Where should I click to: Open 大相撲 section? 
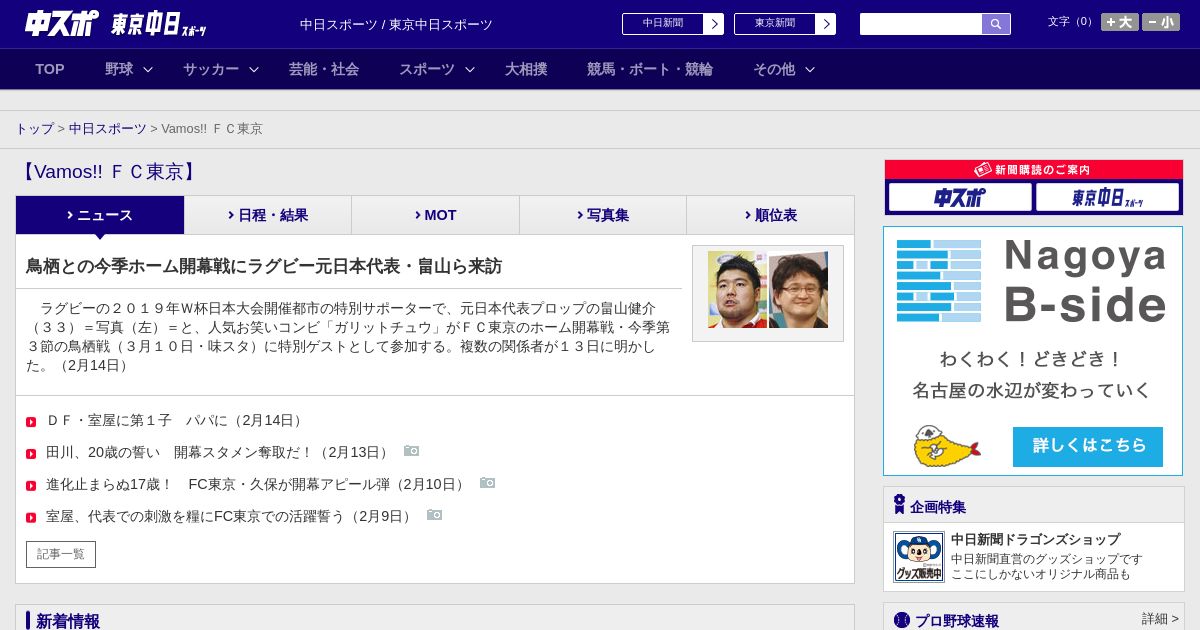pyautogui.click(x=526, y=69)
